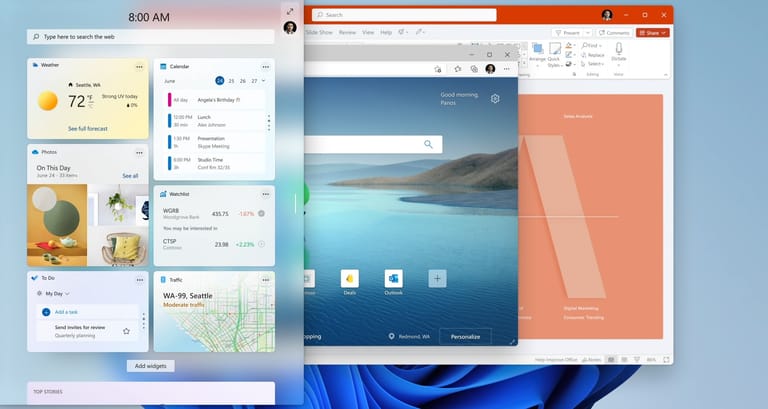Click Edge add-to-favorites star icon
The height and width of the screenshot is (409, 768).
pos(437,69)
